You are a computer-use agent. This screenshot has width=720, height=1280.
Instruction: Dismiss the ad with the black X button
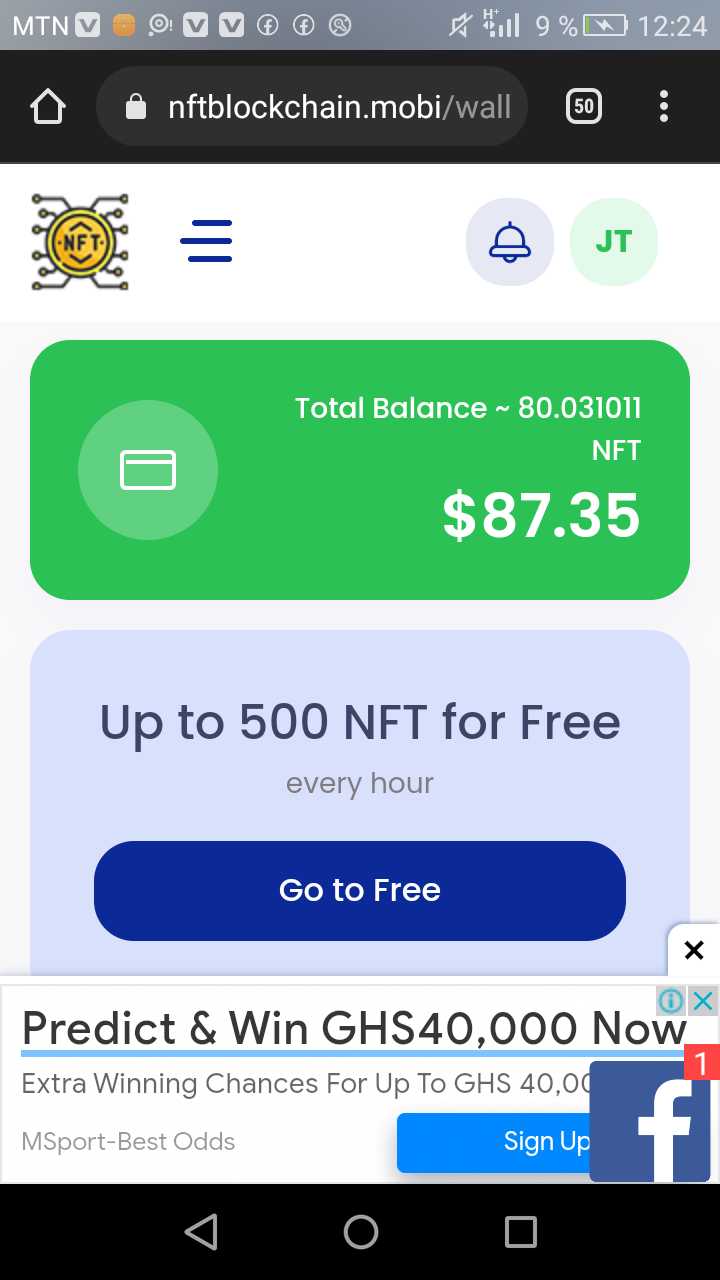(x=694, y=951)
